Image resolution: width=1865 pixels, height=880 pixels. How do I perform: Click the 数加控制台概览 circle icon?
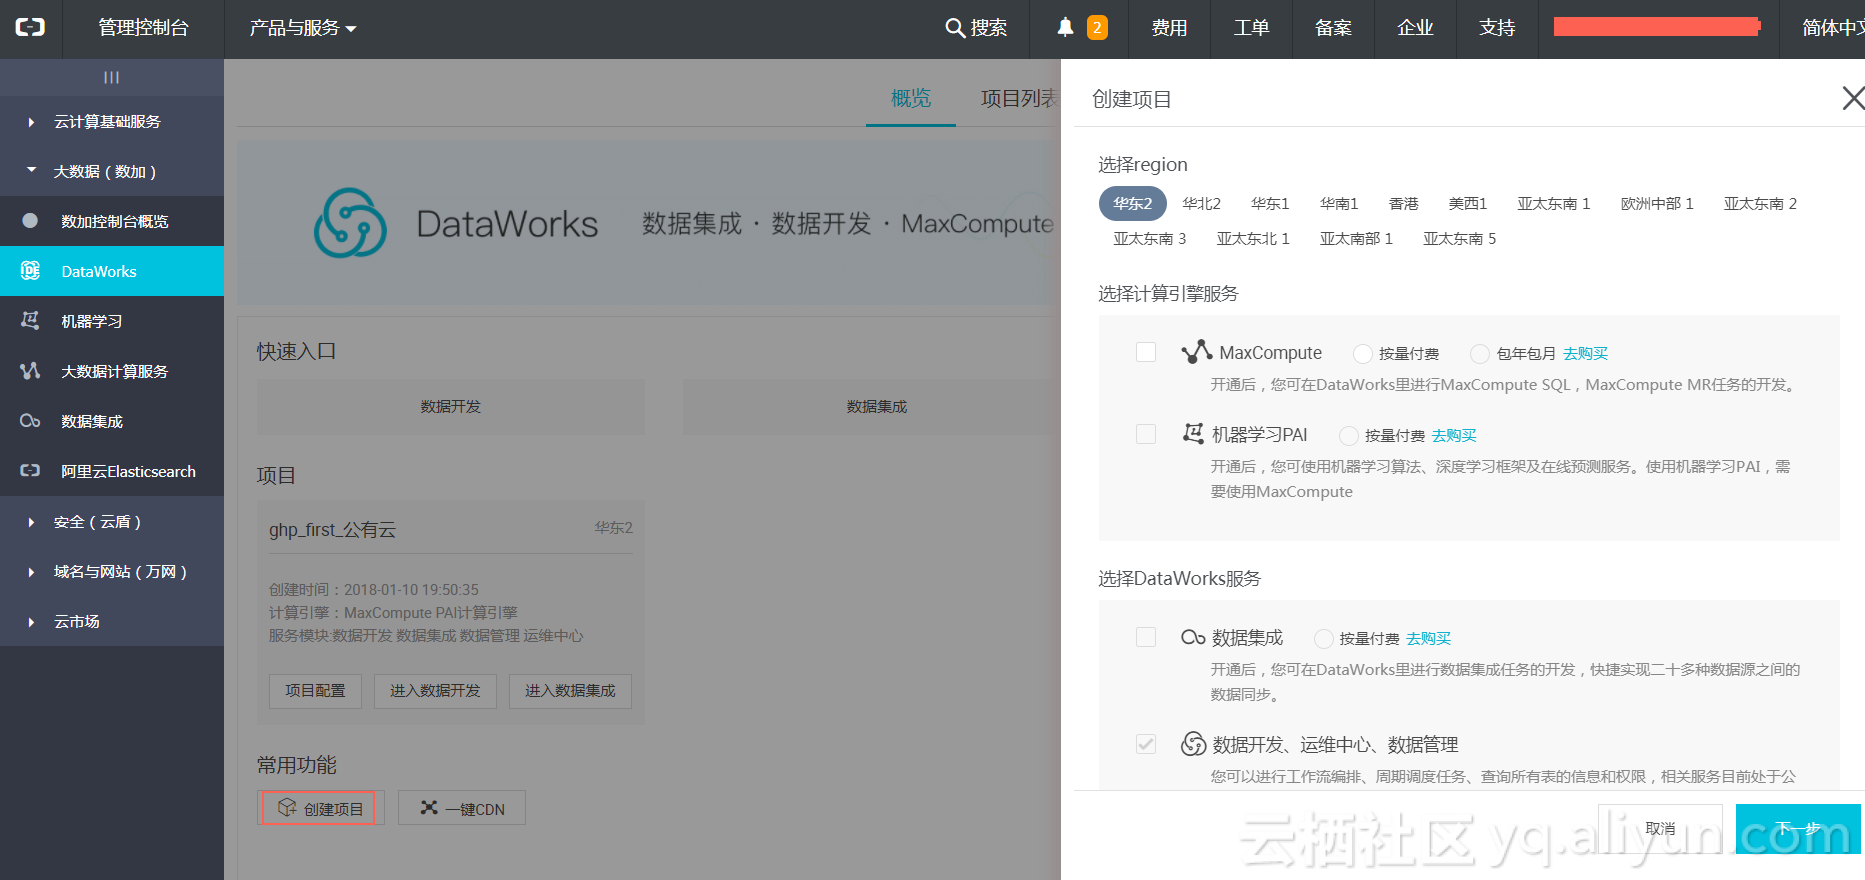[x=30, y=221]
